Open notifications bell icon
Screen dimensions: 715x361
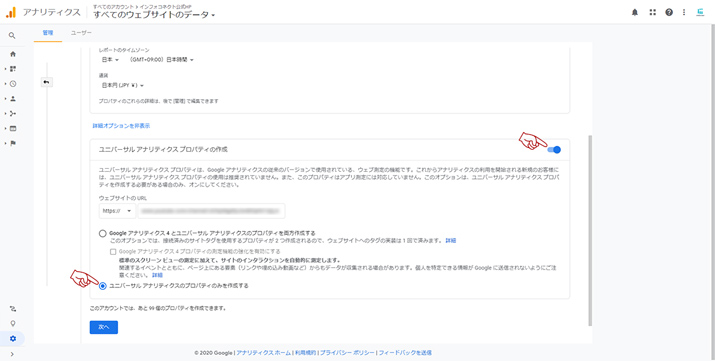(635, 12)
